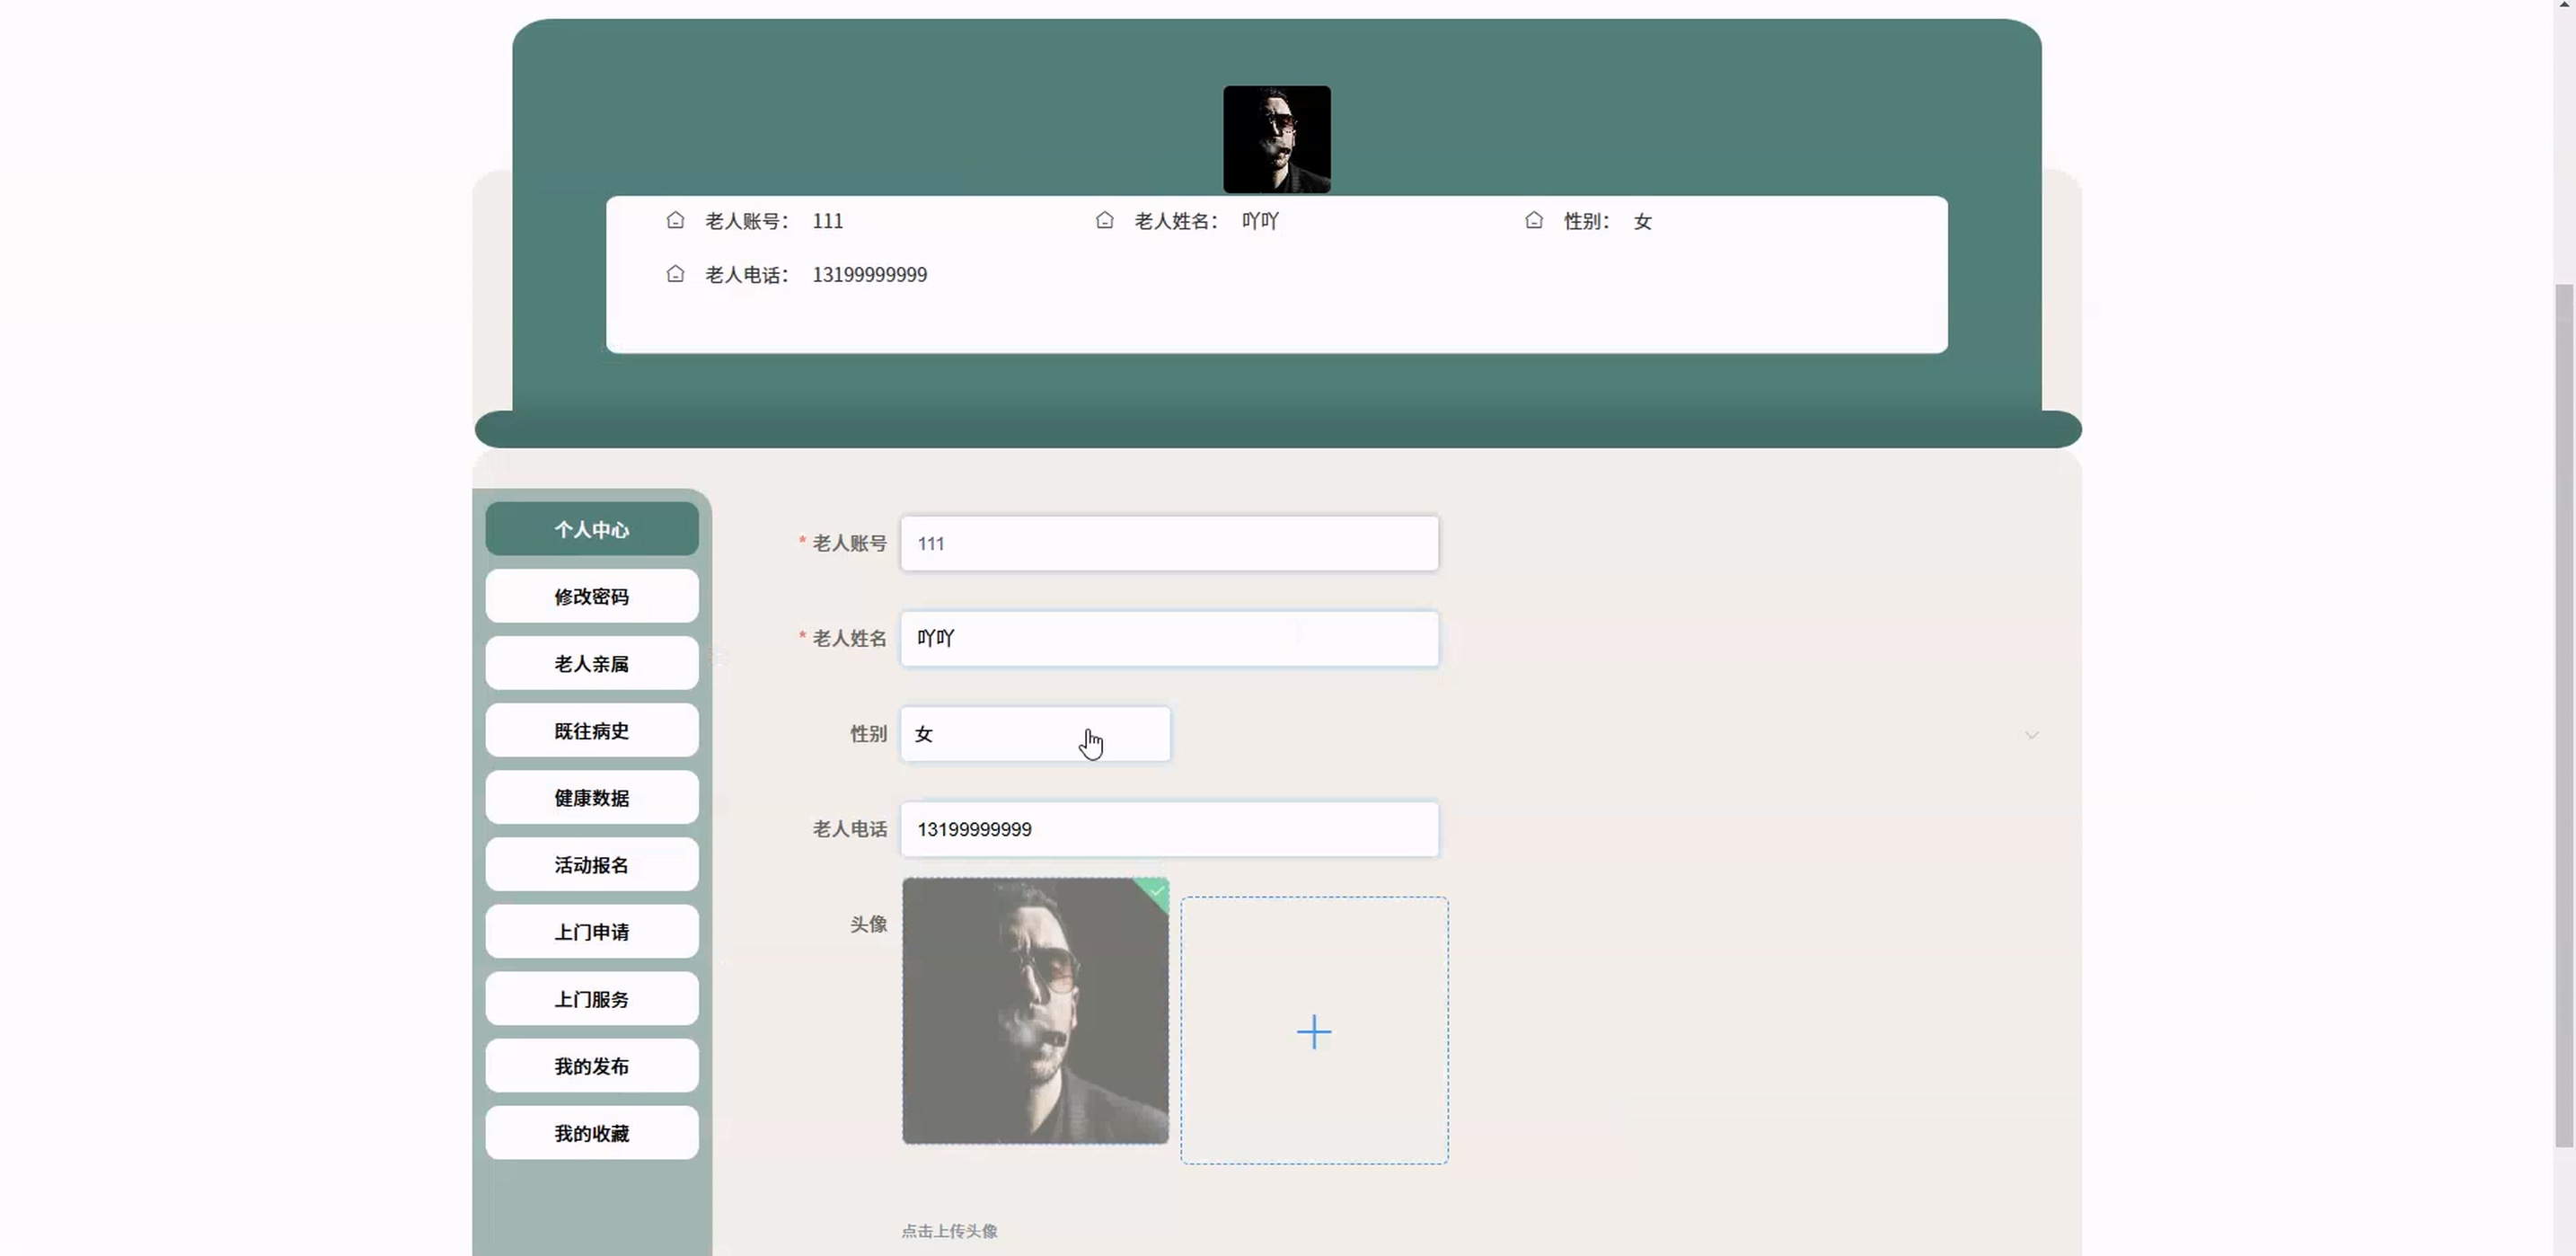
Task: Click the profile avatar in the header
Action: click(x=1276, y=139)
